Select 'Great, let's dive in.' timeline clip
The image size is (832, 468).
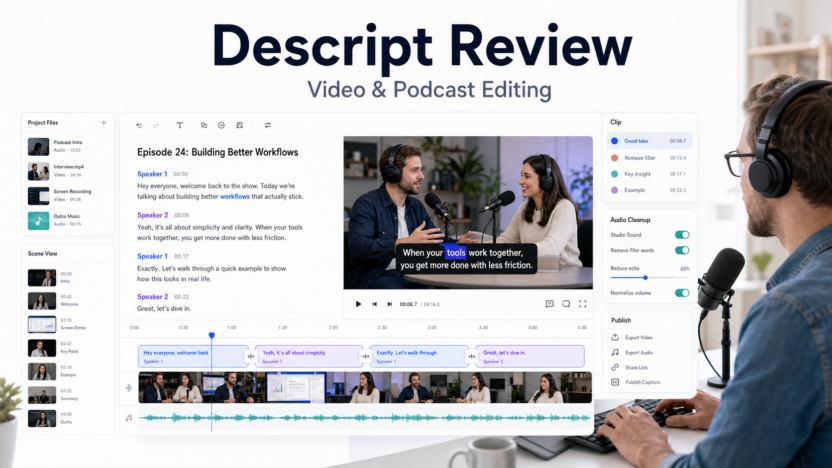pyautogui.click(x=530, y=356)
